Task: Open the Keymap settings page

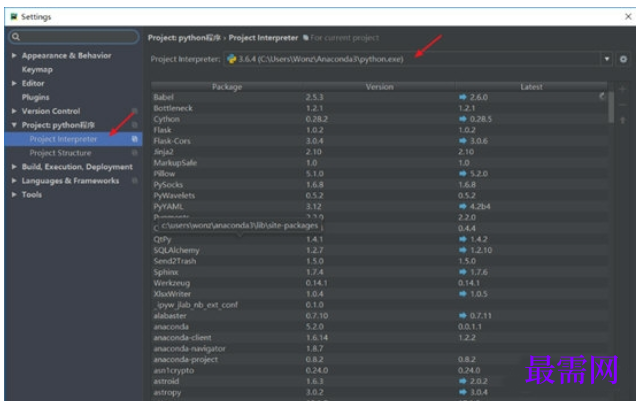Action: tap(37, 70)
